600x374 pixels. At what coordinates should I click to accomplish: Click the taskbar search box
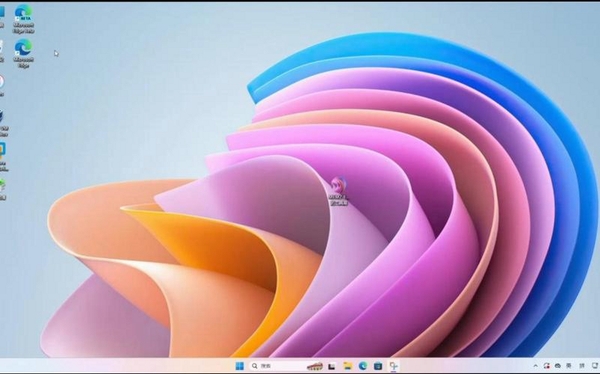(280, 366)
